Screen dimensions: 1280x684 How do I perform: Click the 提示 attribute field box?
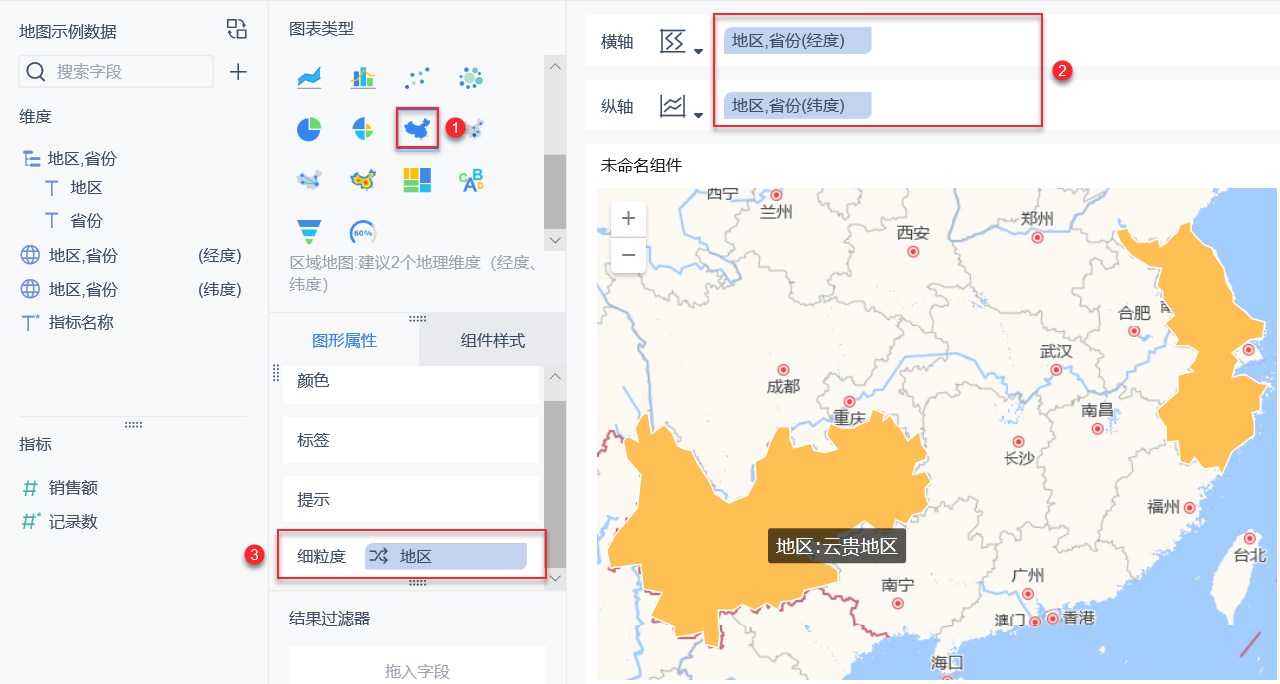[x=411, y=499]
